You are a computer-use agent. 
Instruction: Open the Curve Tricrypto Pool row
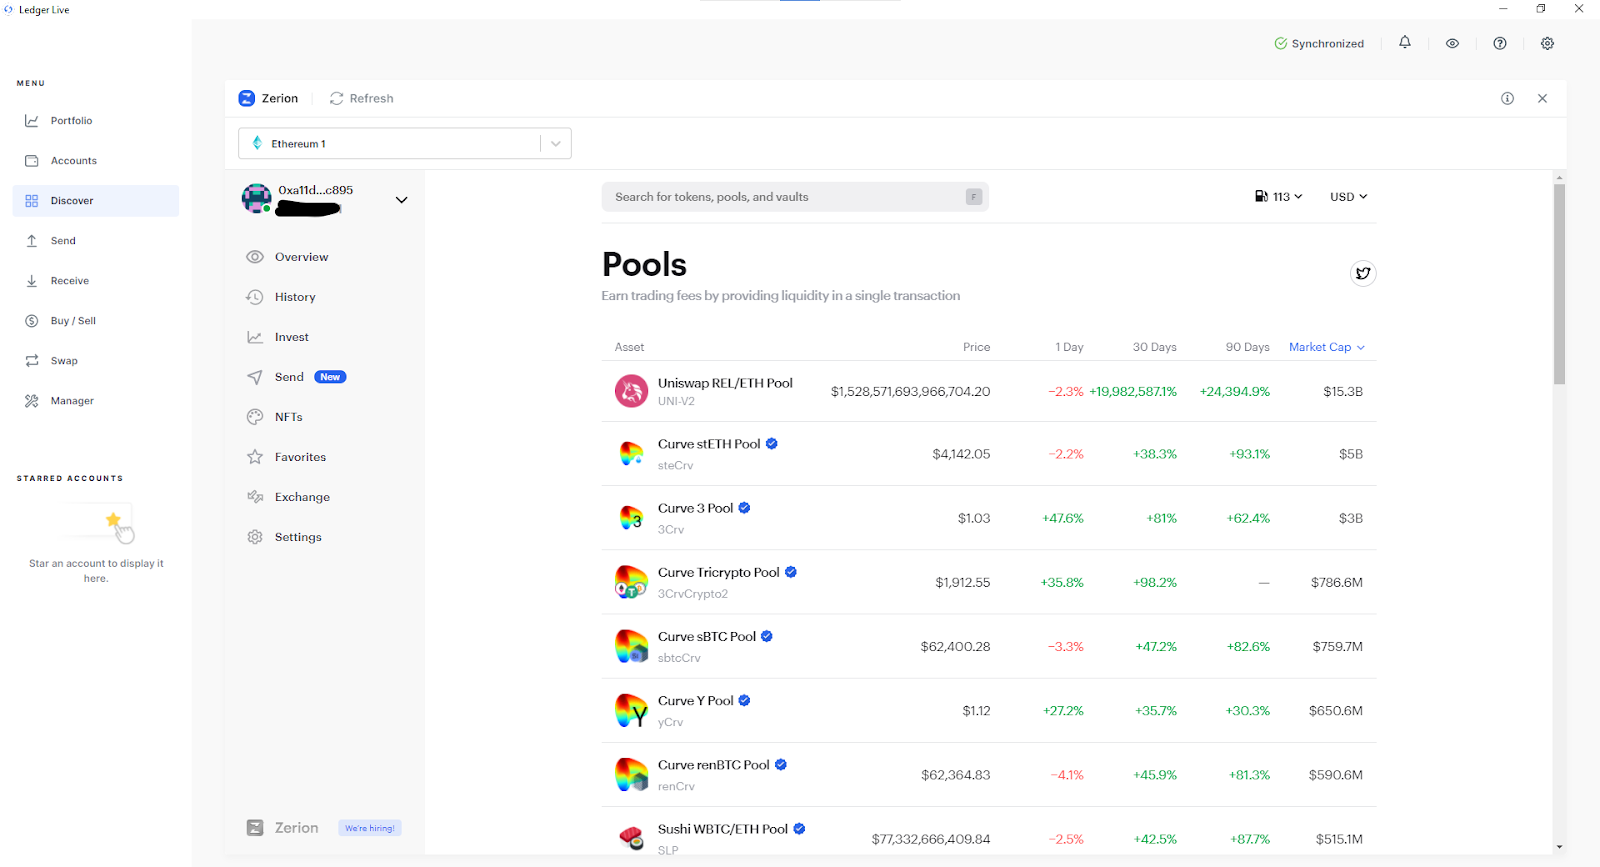988,582
